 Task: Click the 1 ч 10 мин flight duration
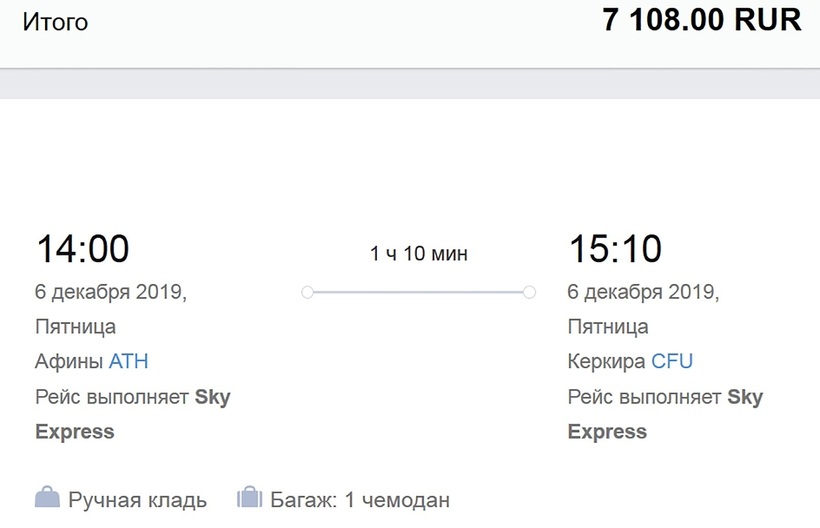(419, 254)
